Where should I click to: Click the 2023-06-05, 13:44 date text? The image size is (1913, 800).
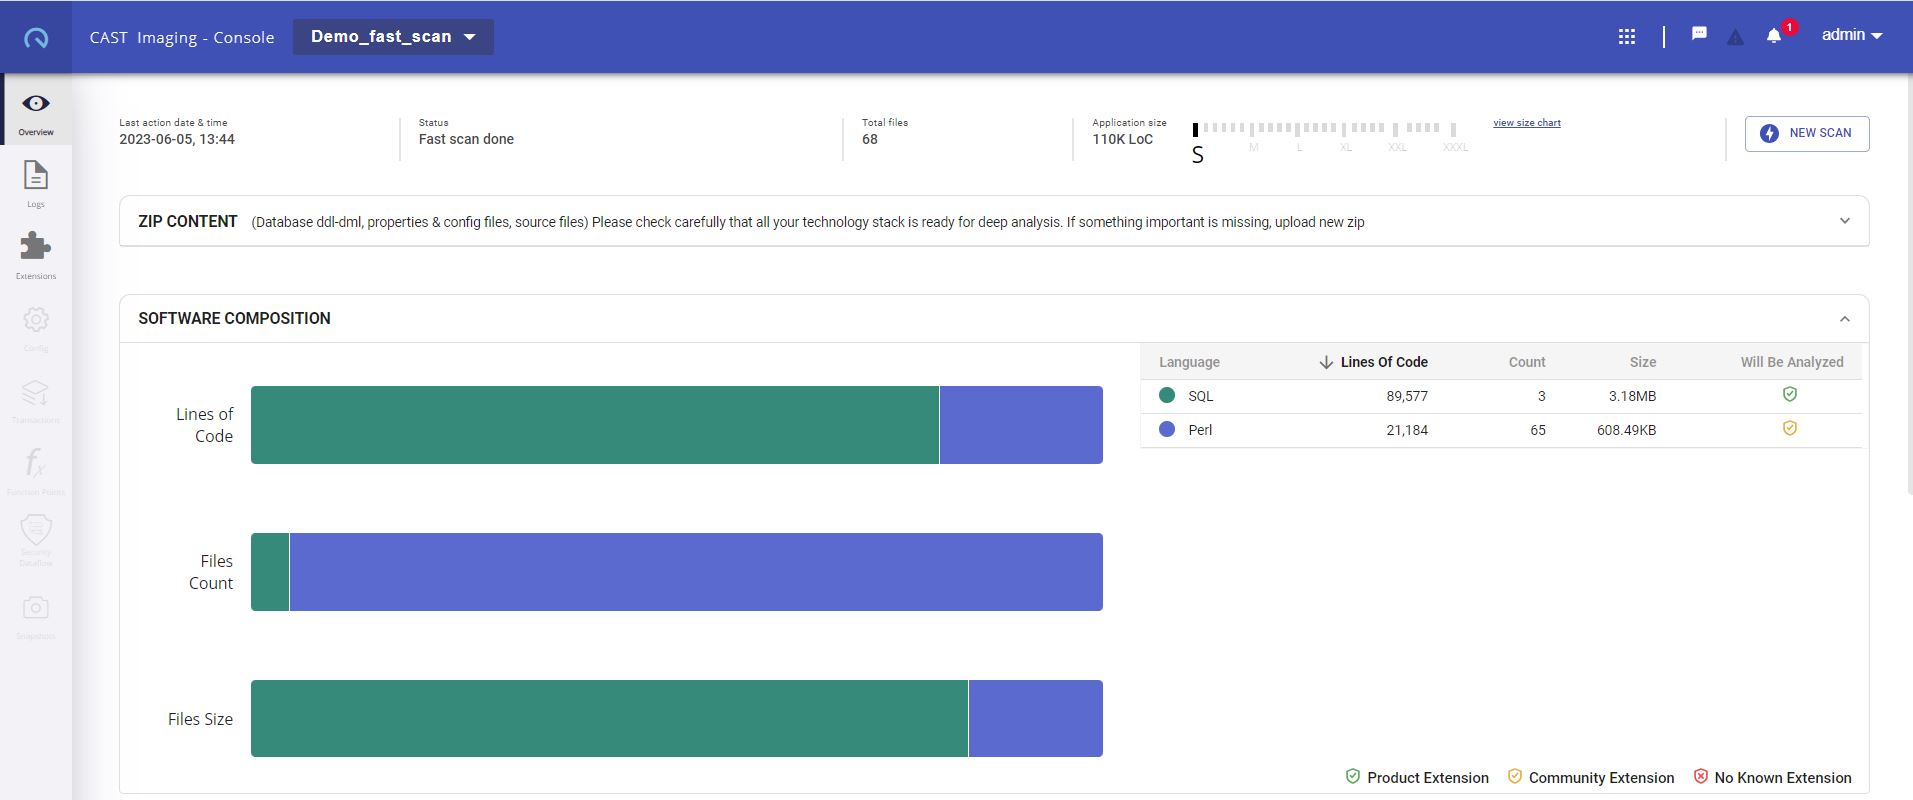point(177,139)
